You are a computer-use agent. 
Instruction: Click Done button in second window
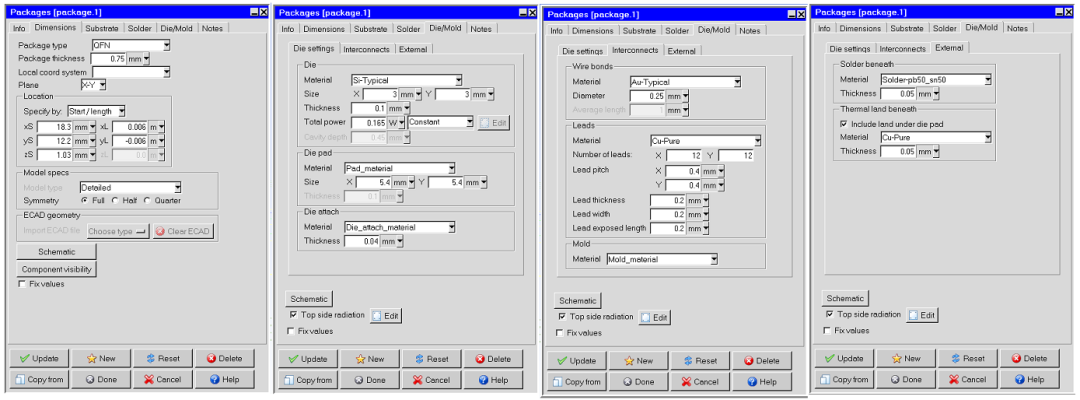(370, 380)
